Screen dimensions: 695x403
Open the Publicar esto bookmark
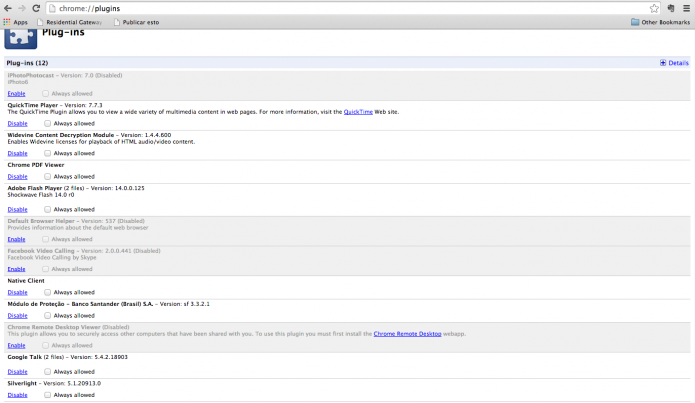[137, 22]
